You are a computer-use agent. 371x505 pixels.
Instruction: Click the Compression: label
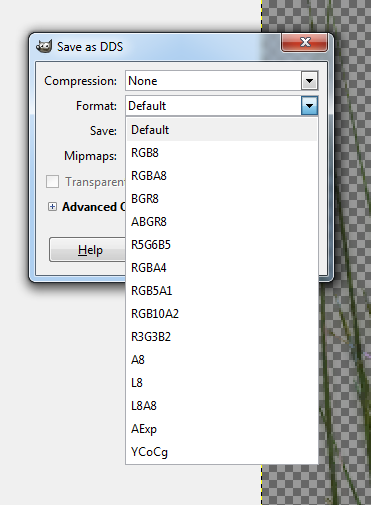[81, 81]
